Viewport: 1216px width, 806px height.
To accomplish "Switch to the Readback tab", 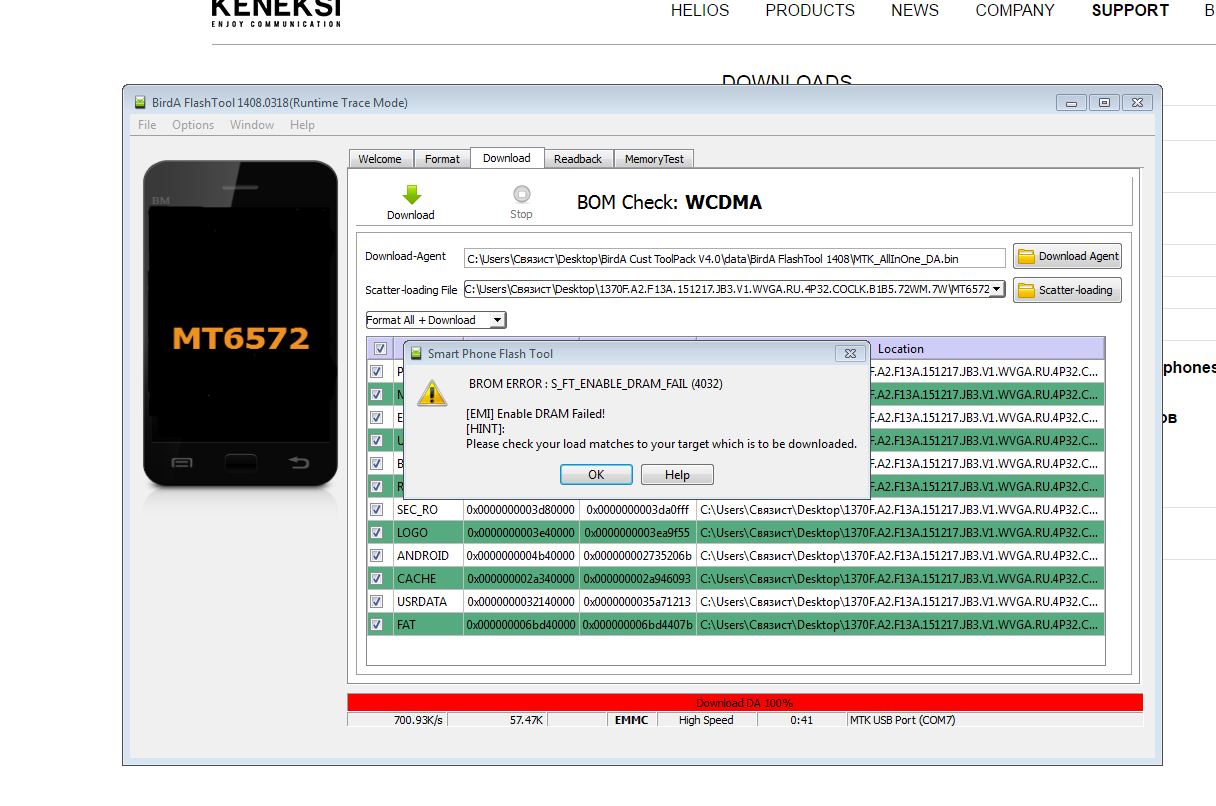I will click(577, 159).
